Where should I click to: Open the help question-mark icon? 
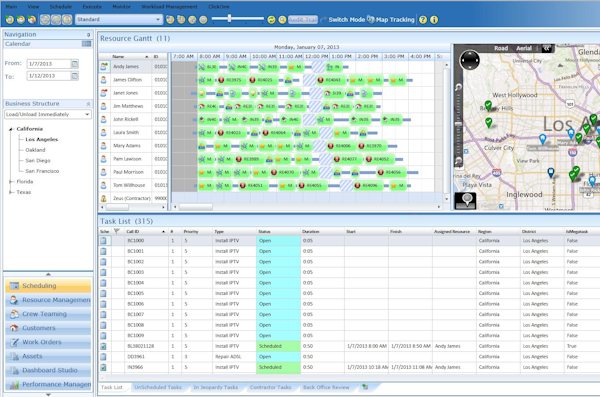423,20
